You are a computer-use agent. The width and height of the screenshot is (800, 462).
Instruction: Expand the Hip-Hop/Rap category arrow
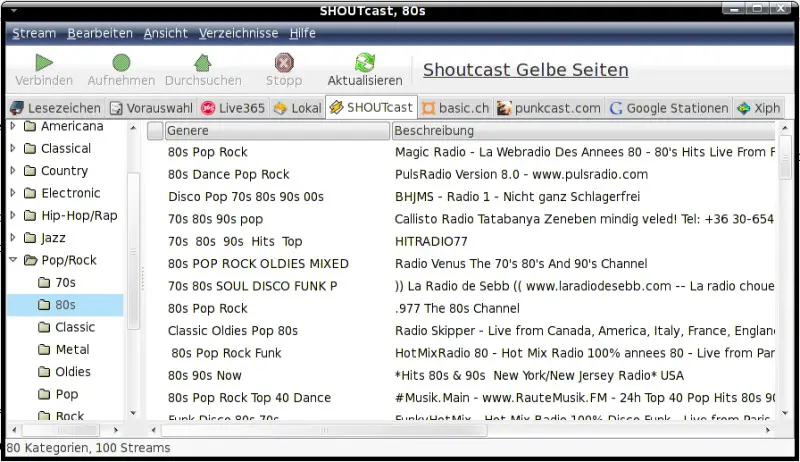point(13,215)
